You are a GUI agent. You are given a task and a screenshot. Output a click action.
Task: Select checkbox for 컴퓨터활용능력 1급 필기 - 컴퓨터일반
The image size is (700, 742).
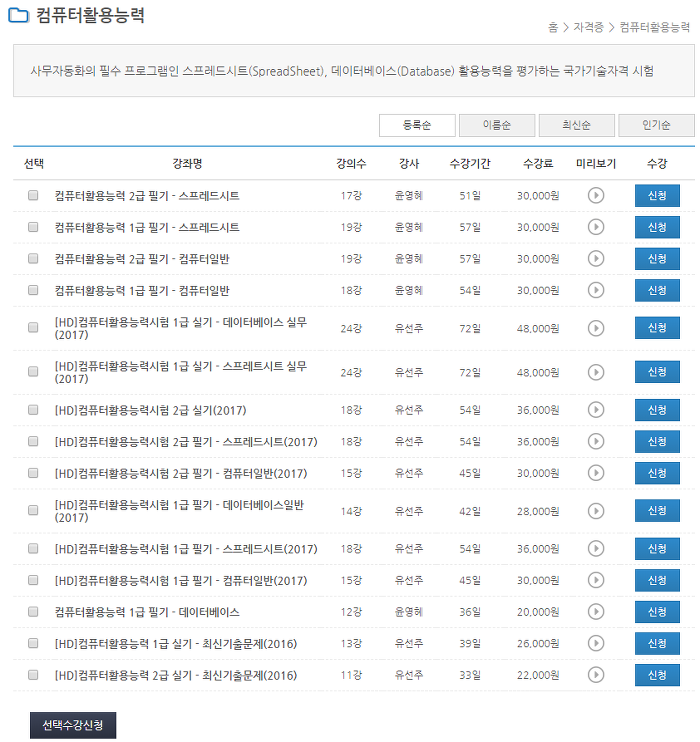tap(33, 290)
